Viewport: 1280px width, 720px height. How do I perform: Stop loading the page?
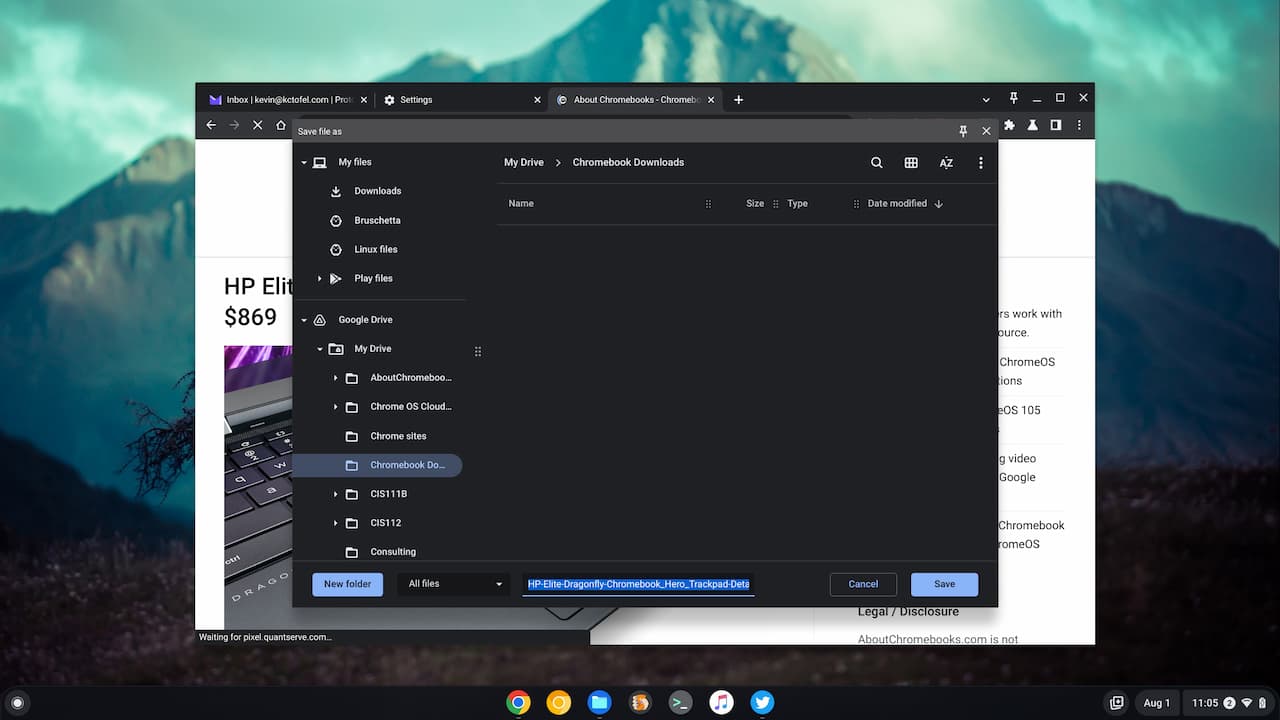[x=257, y=125]
